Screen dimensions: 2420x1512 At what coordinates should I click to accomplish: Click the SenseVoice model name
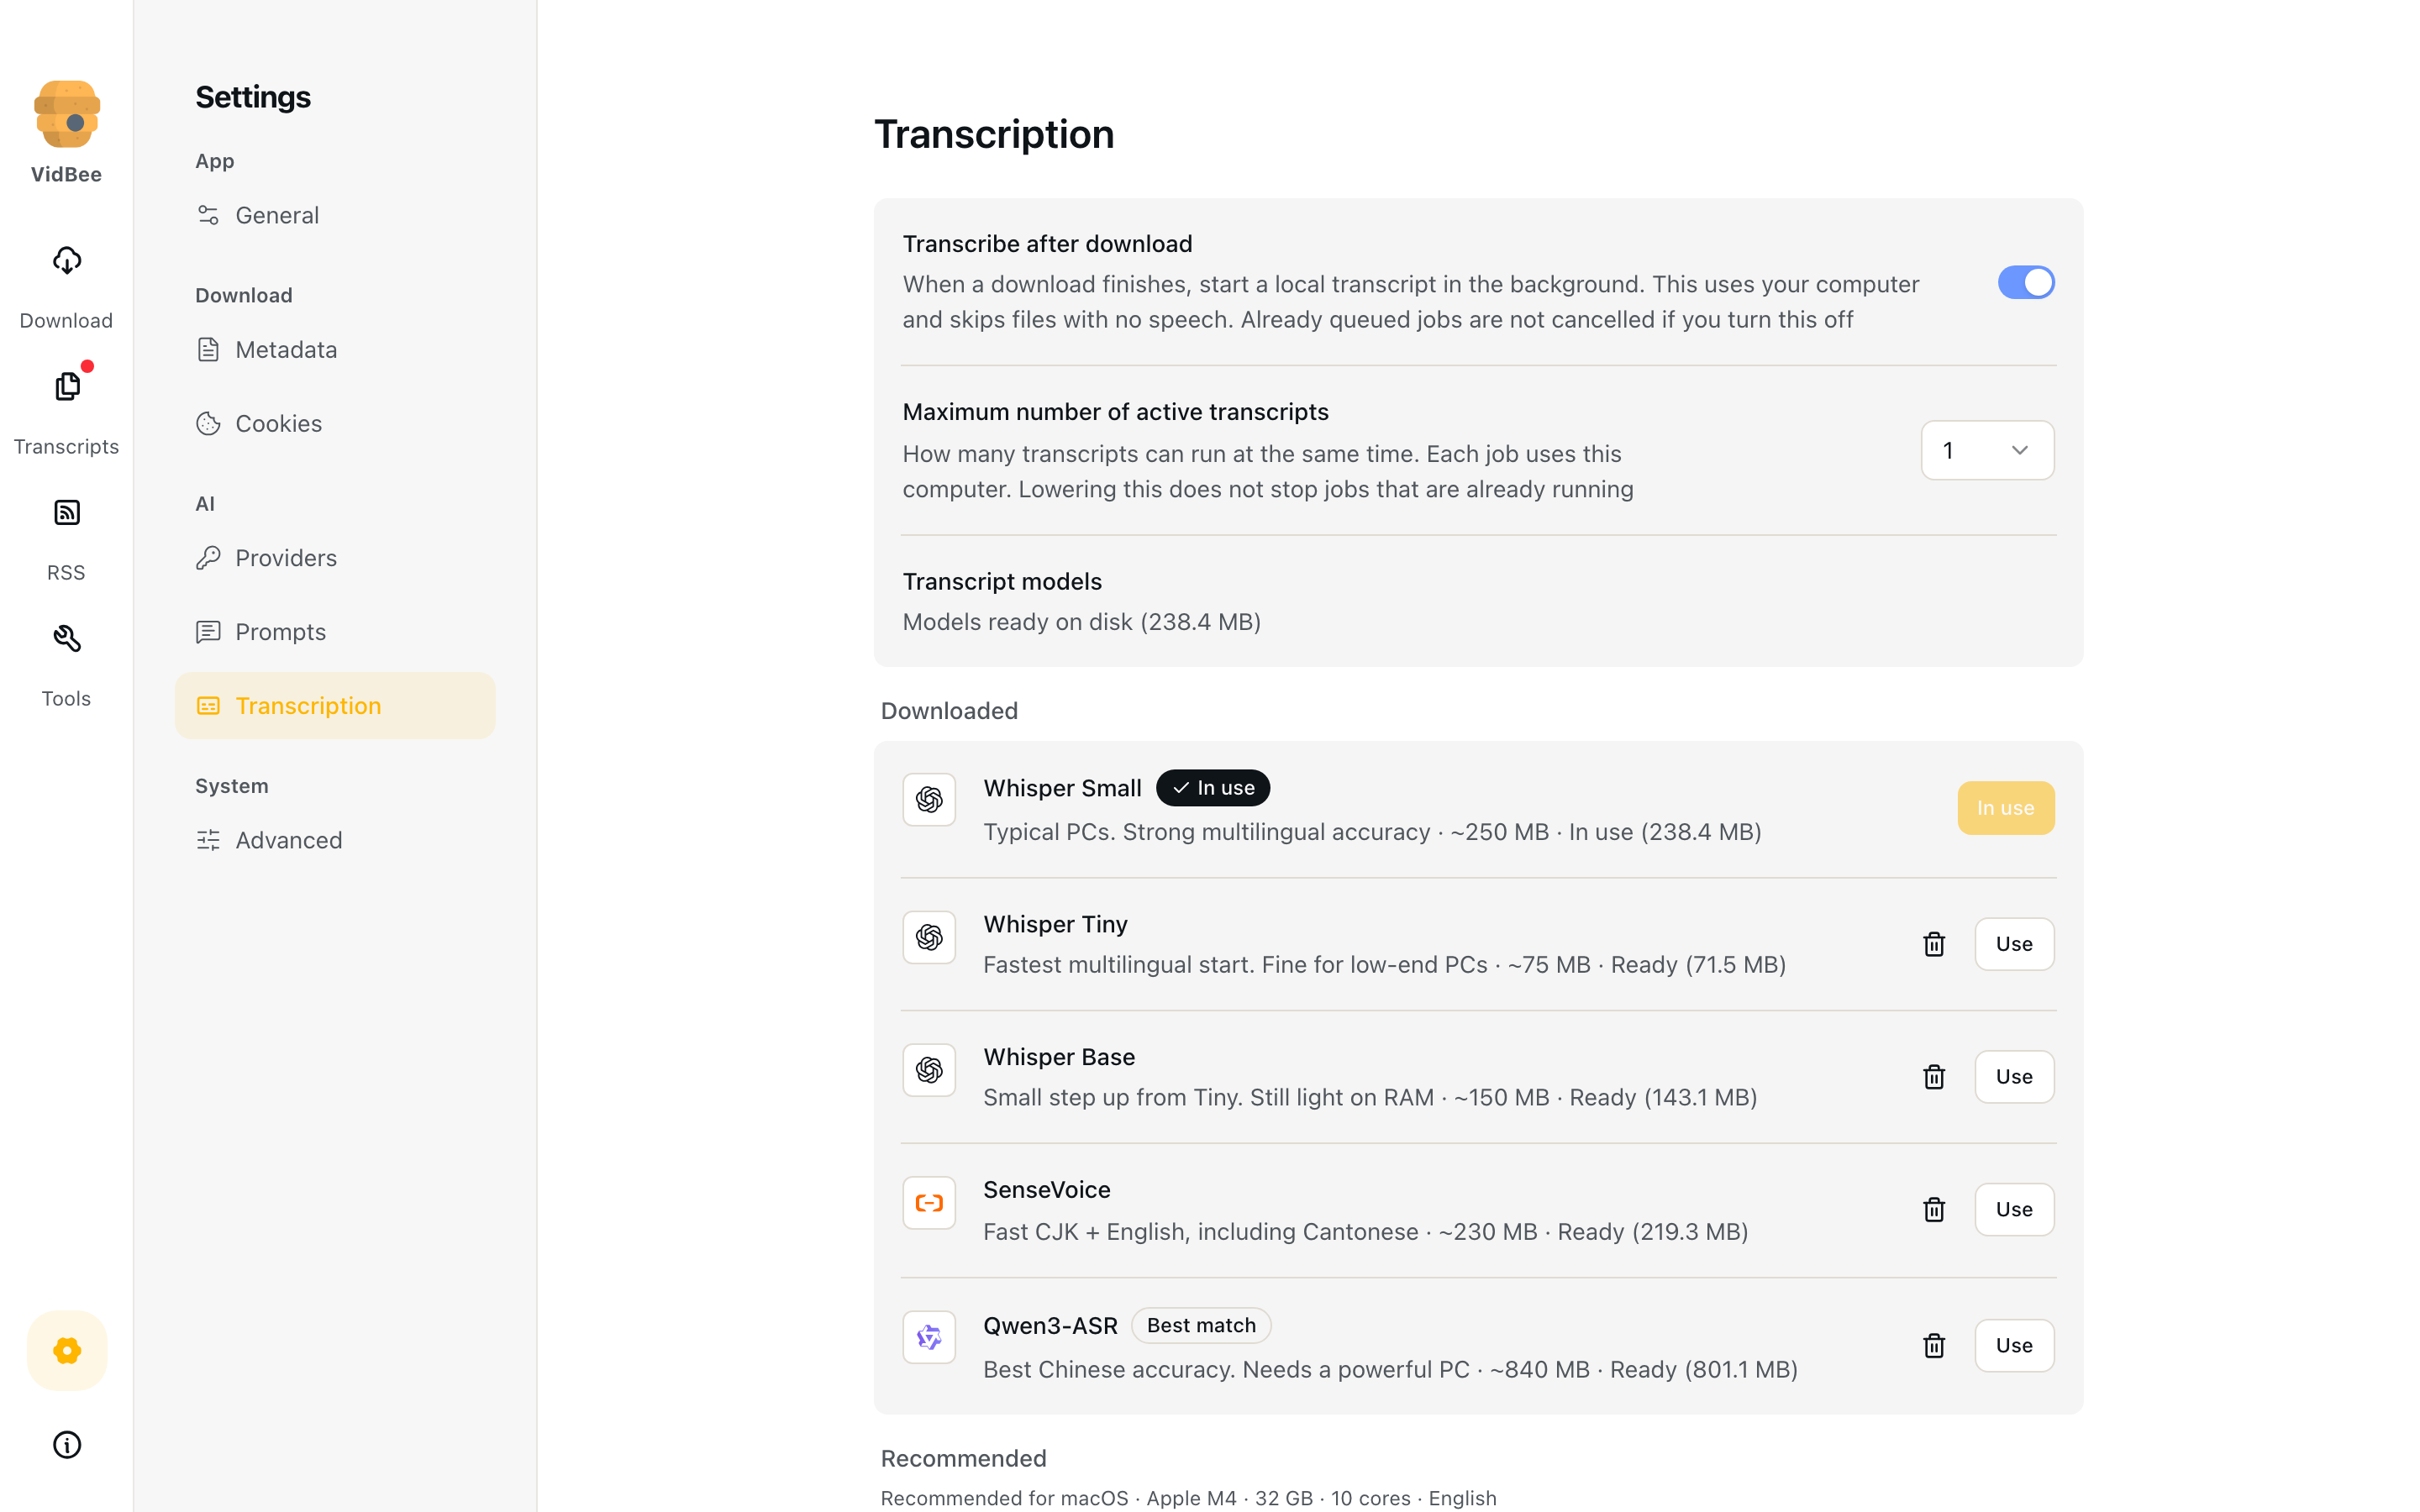(1047, 1190)
